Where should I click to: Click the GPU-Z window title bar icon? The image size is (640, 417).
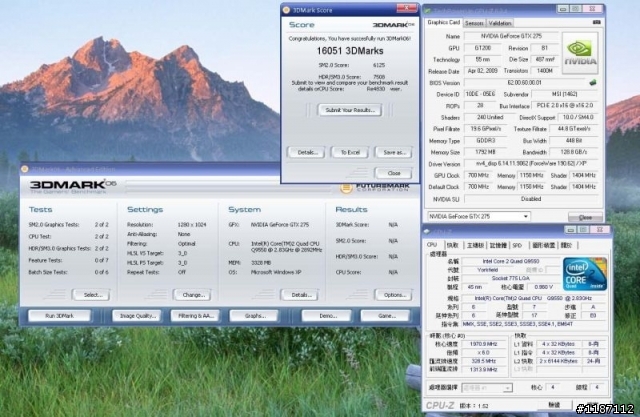click(x=428, y=10)
